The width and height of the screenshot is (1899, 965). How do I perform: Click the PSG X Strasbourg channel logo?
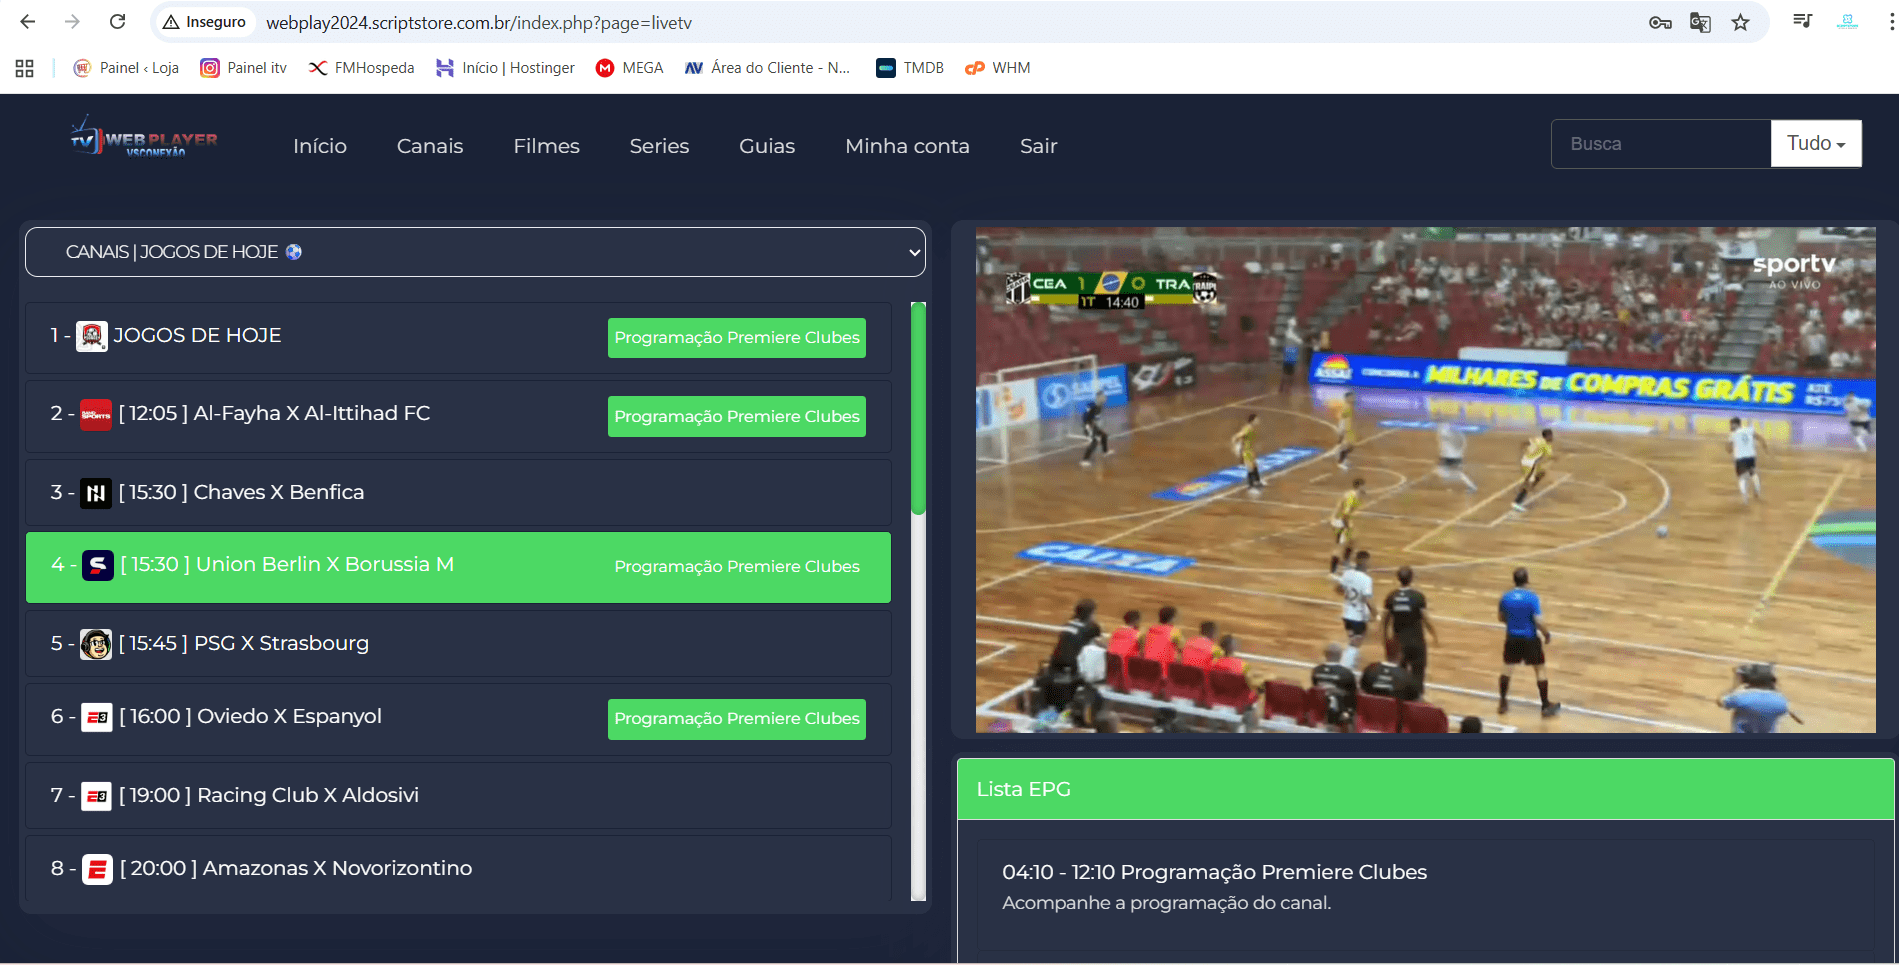tap(96, 644)
